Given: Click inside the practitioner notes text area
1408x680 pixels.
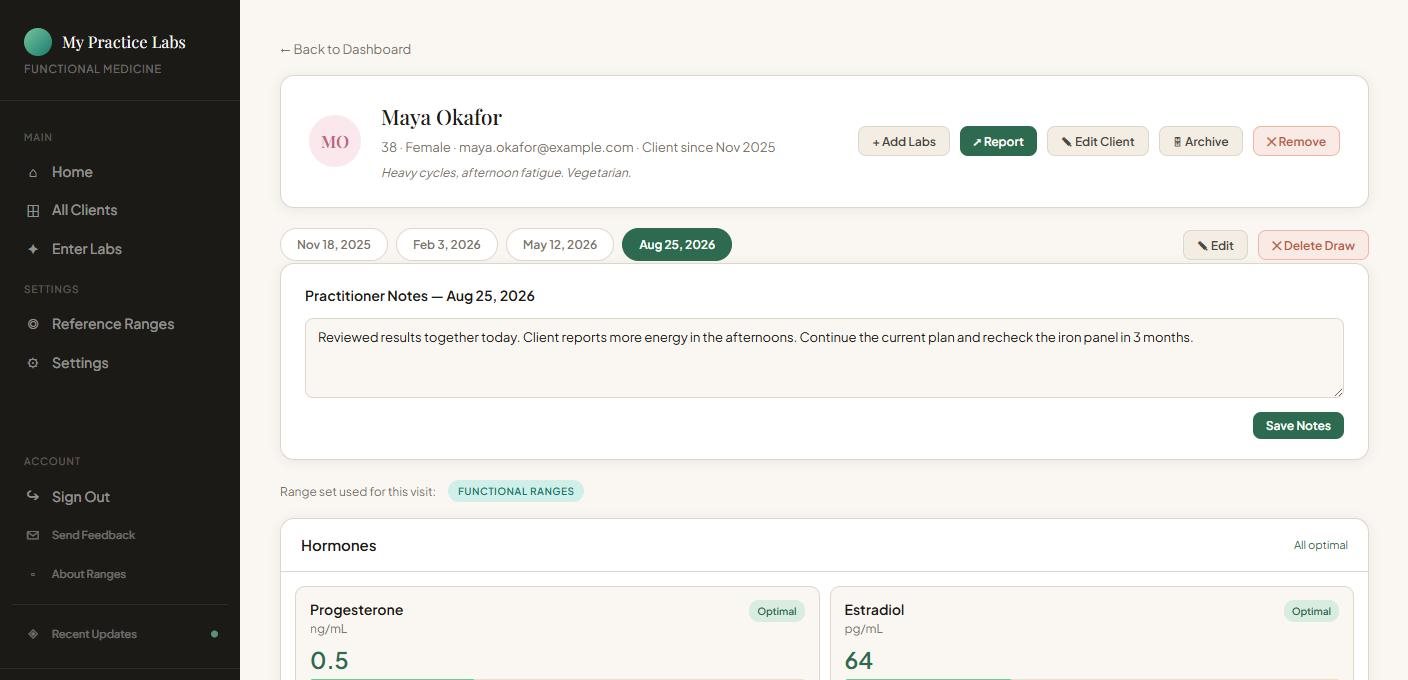Looking at the screenshot, I should coord(824,358).
